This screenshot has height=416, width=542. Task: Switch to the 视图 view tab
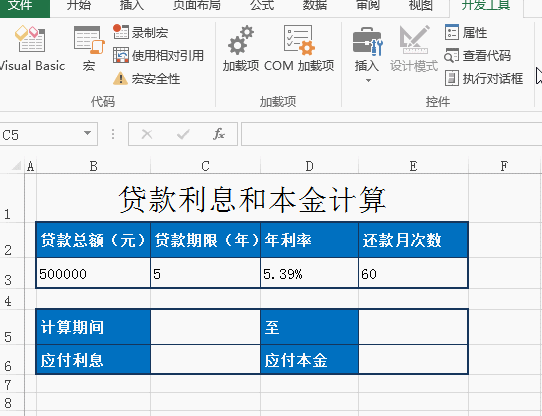[x=420, y=6]
